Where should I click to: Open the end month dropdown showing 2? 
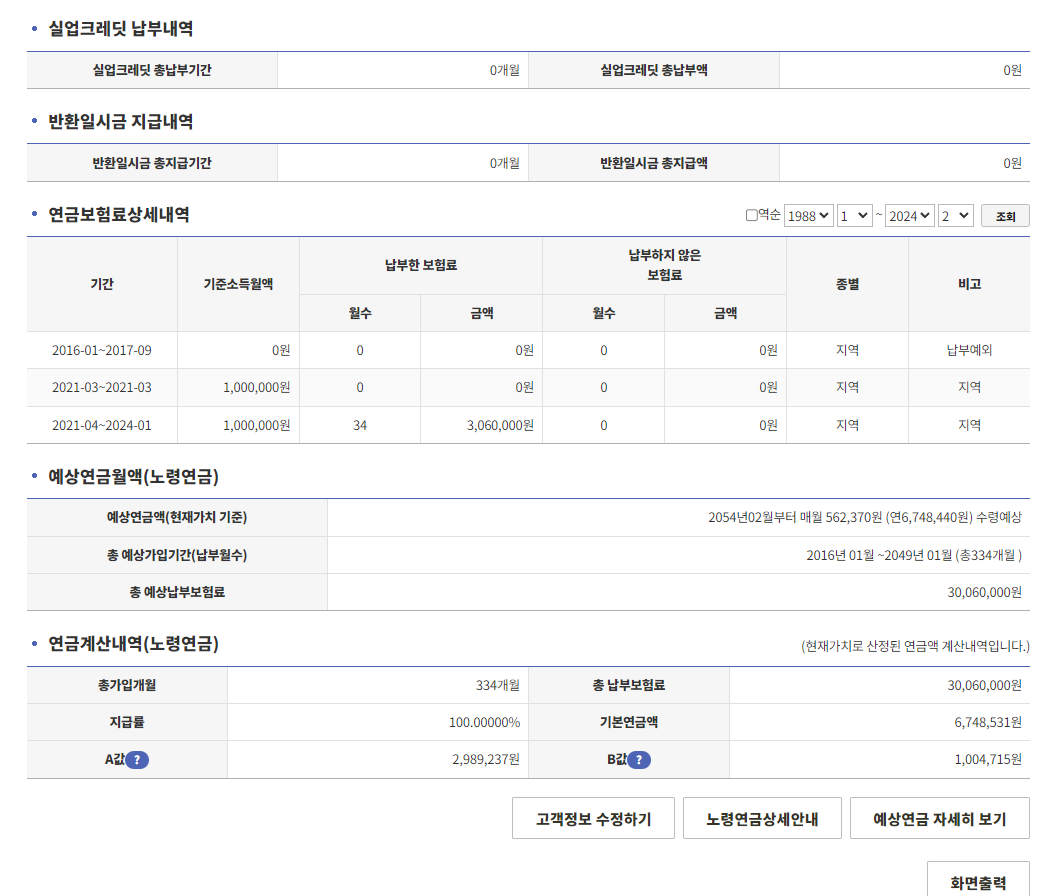point(955,216)
